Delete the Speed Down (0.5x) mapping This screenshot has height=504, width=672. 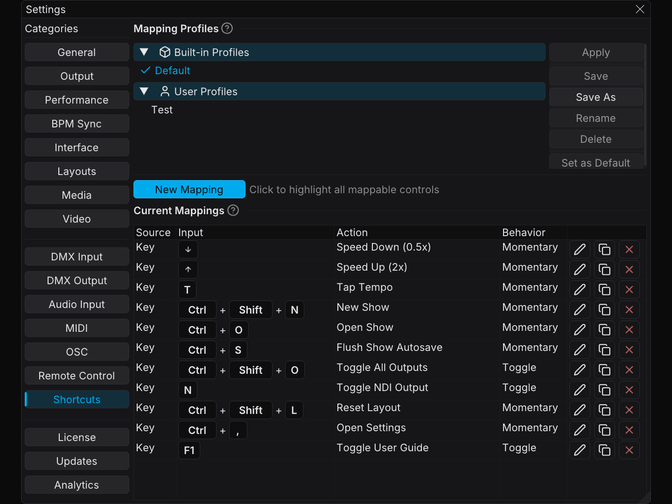pyautogui.click(x=629, y=249)
